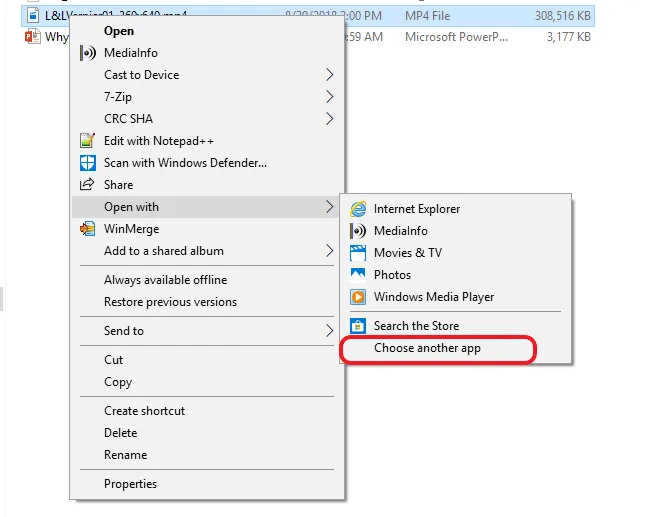The width and height of the screenshot is (658, 517).
Task: Click the MP4 file icon in list
Action: tap(33, 16)
